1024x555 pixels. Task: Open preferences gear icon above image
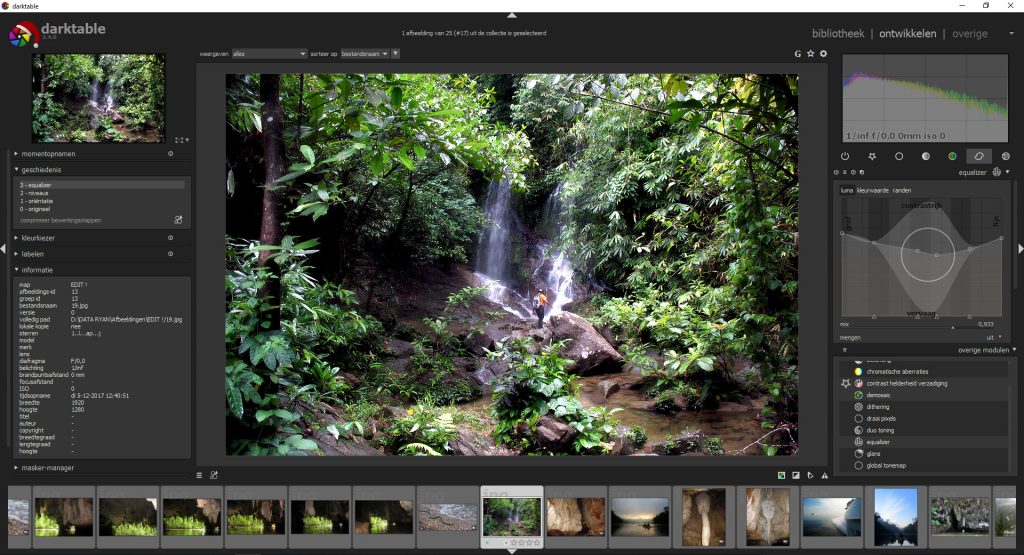point(824,54)
